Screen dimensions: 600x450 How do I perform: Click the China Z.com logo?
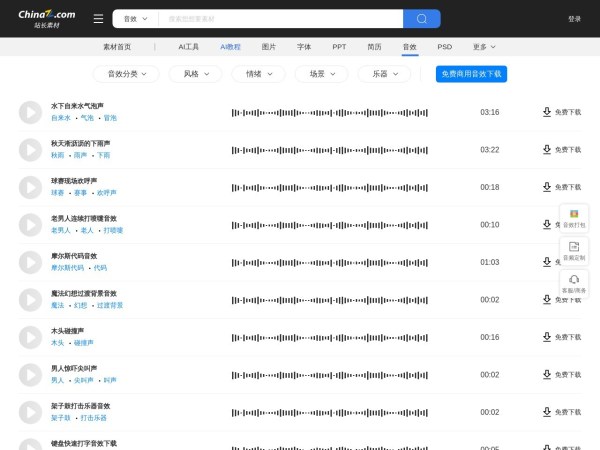pyautogui.click(x=47, y=18)
